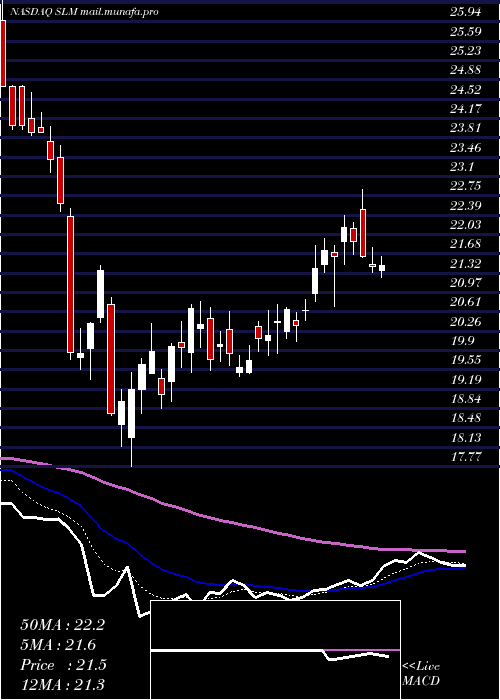Click the 19.55 price axis label
This screenshot has width=500, height=700.
[466, 360]
